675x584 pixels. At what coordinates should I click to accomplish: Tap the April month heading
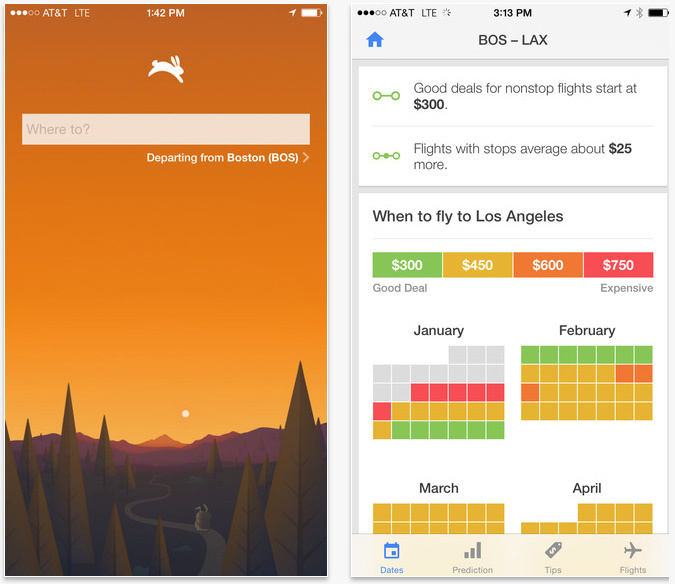587,488
